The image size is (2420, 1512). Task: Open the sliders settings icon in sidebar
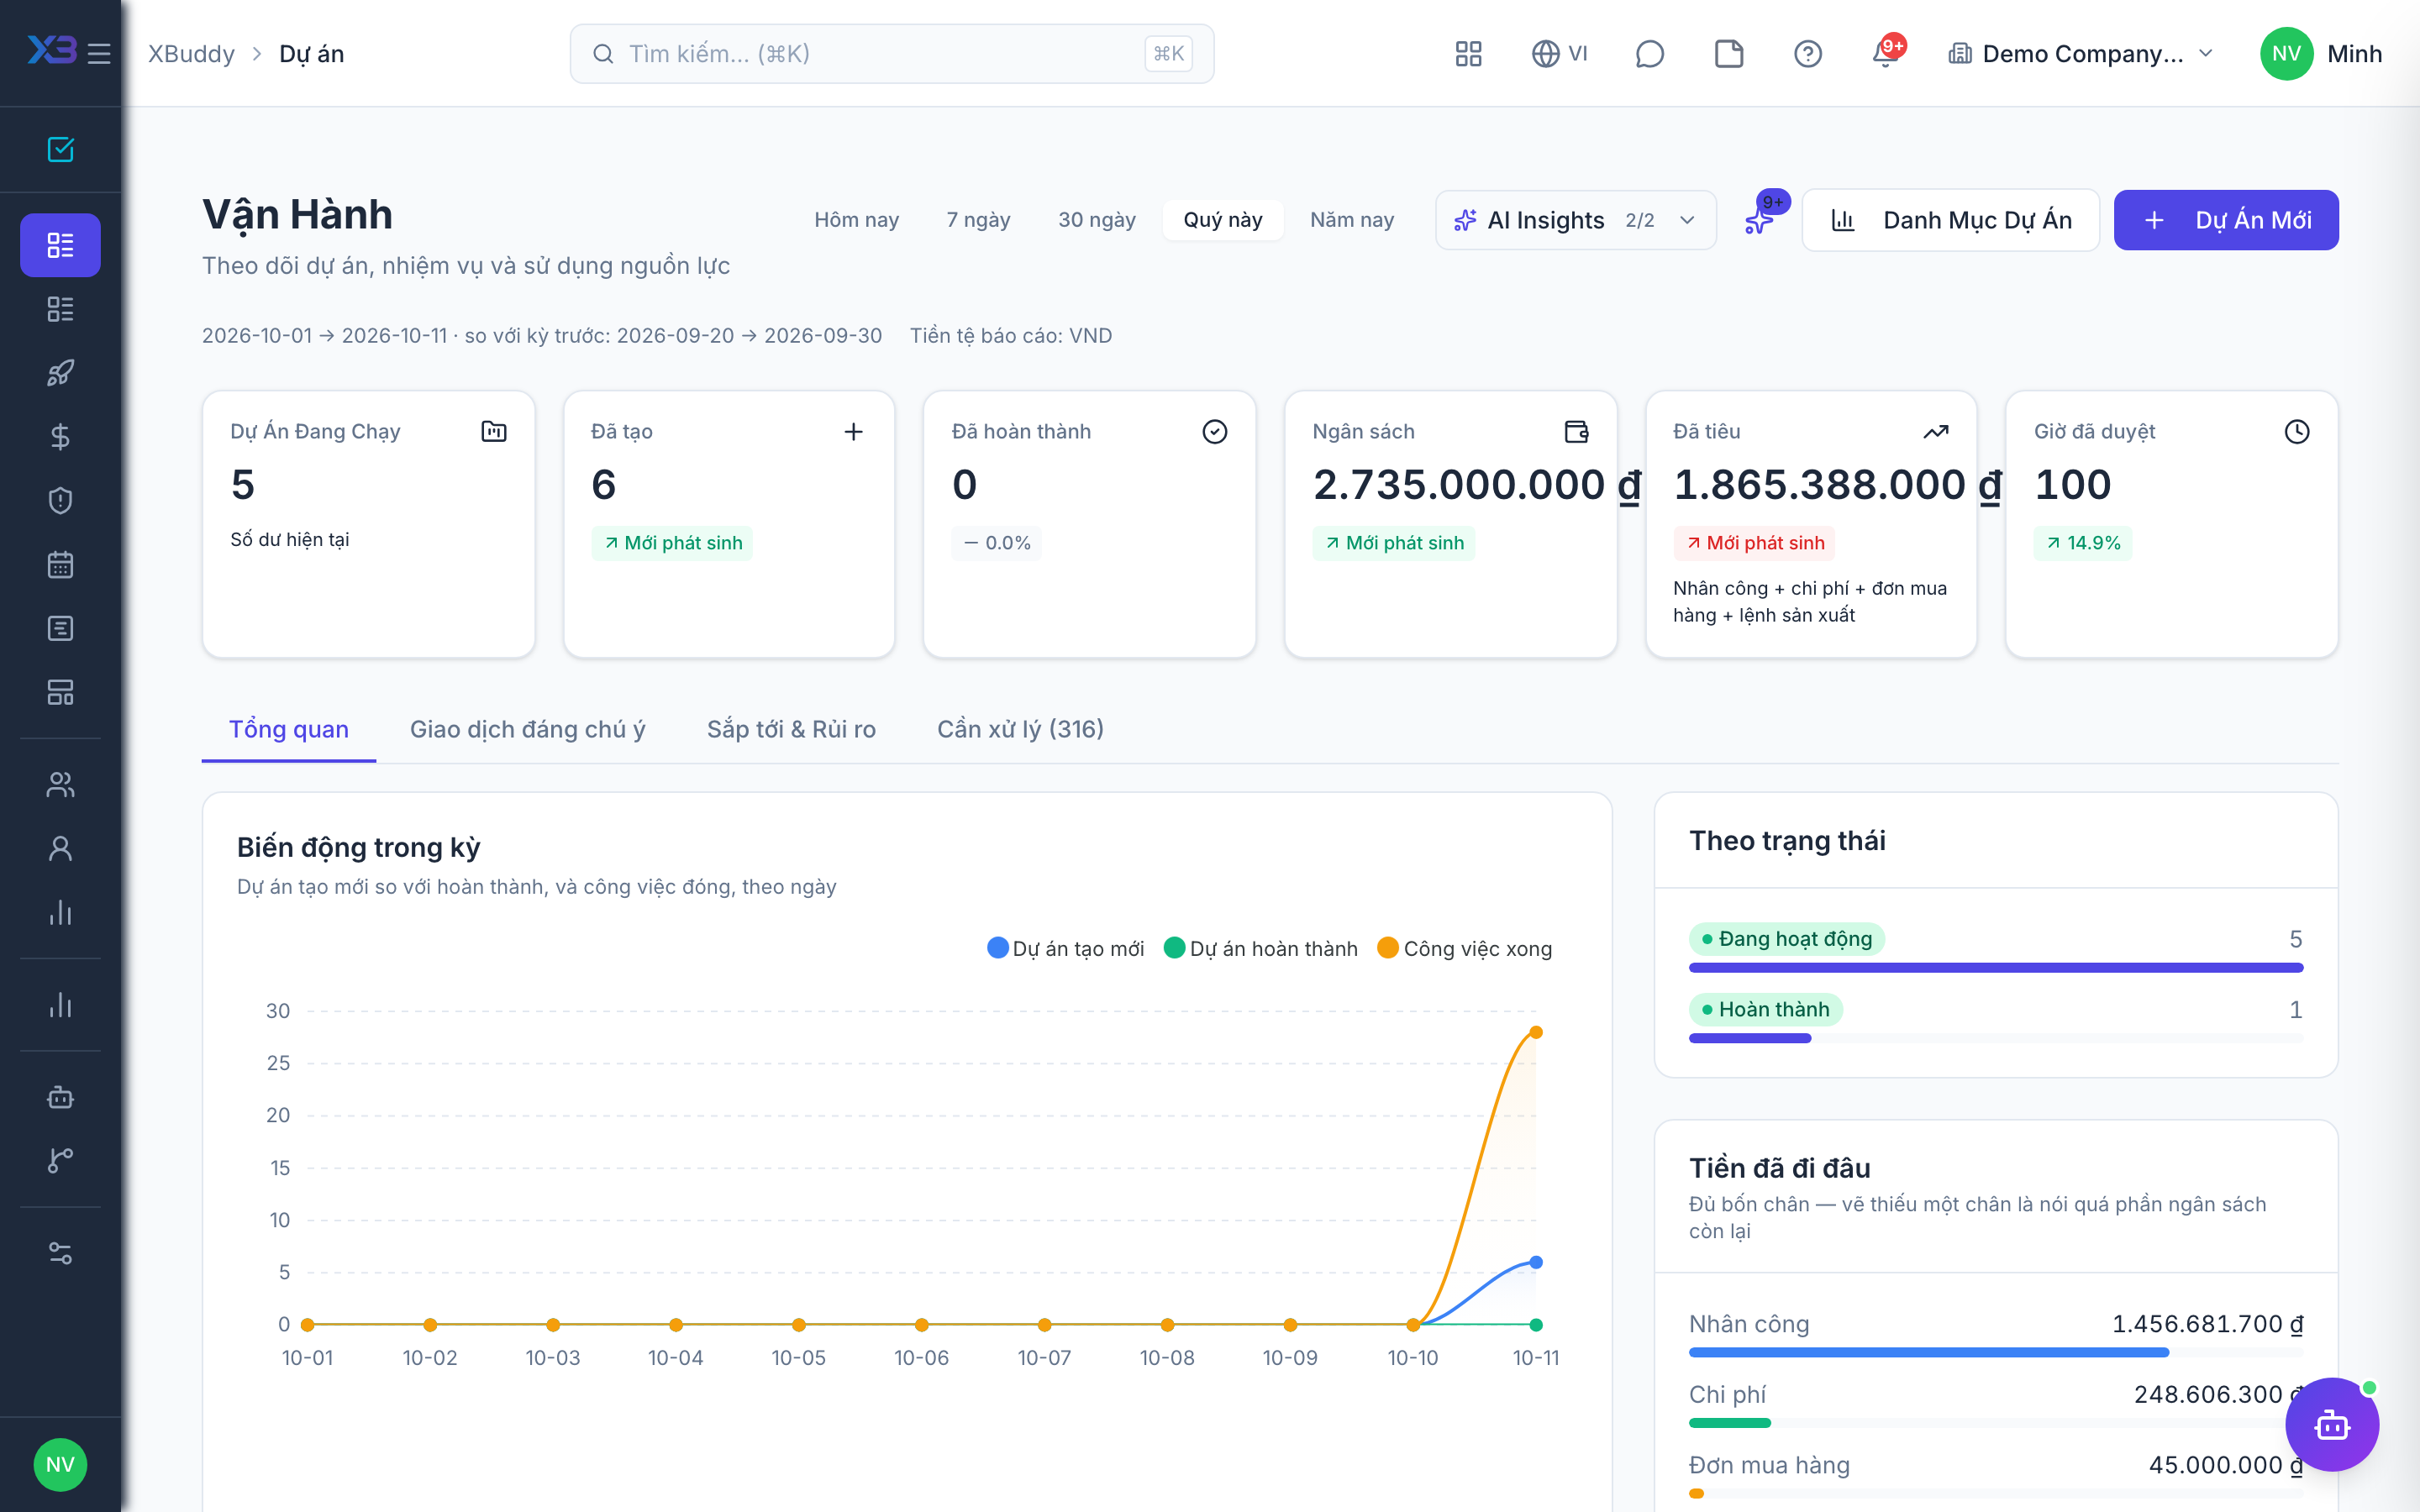60,1253
